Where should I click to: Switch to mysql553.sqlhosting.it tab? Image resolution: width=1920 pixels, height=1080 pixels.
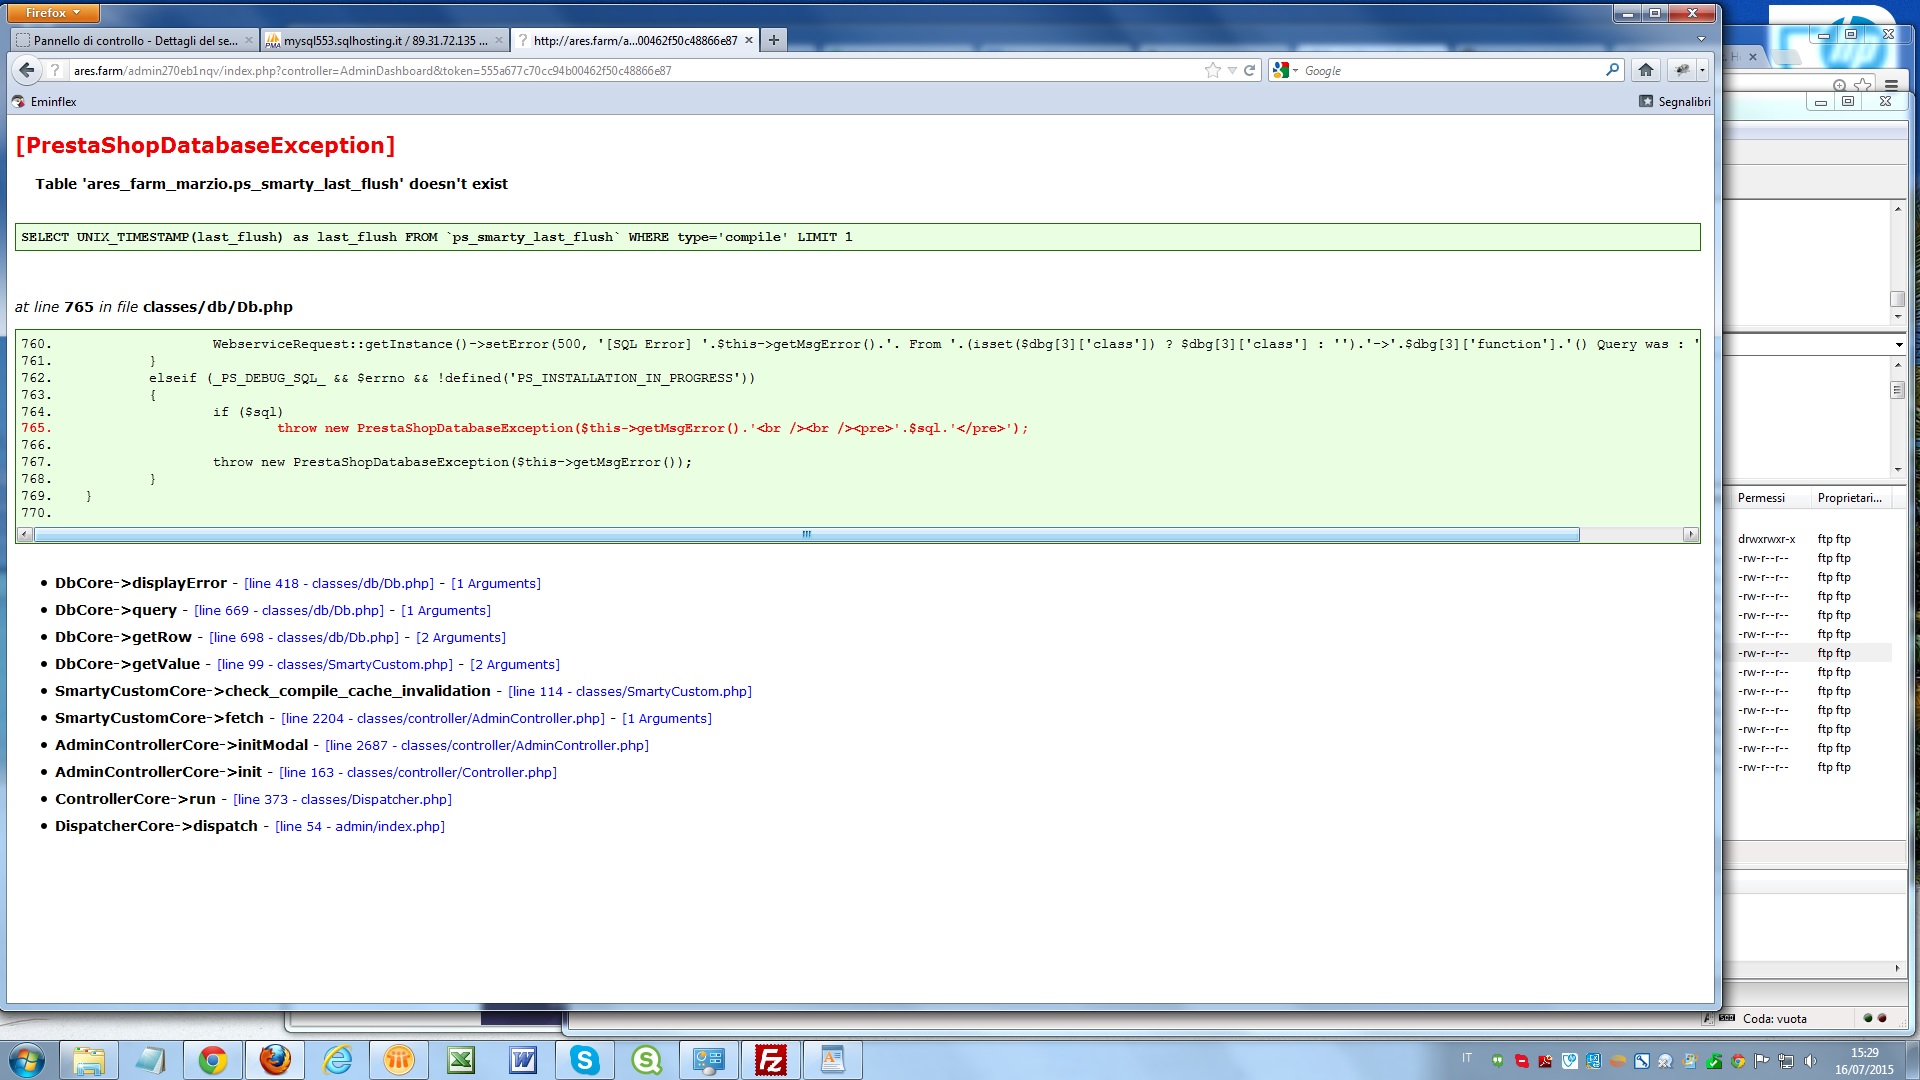384,41
